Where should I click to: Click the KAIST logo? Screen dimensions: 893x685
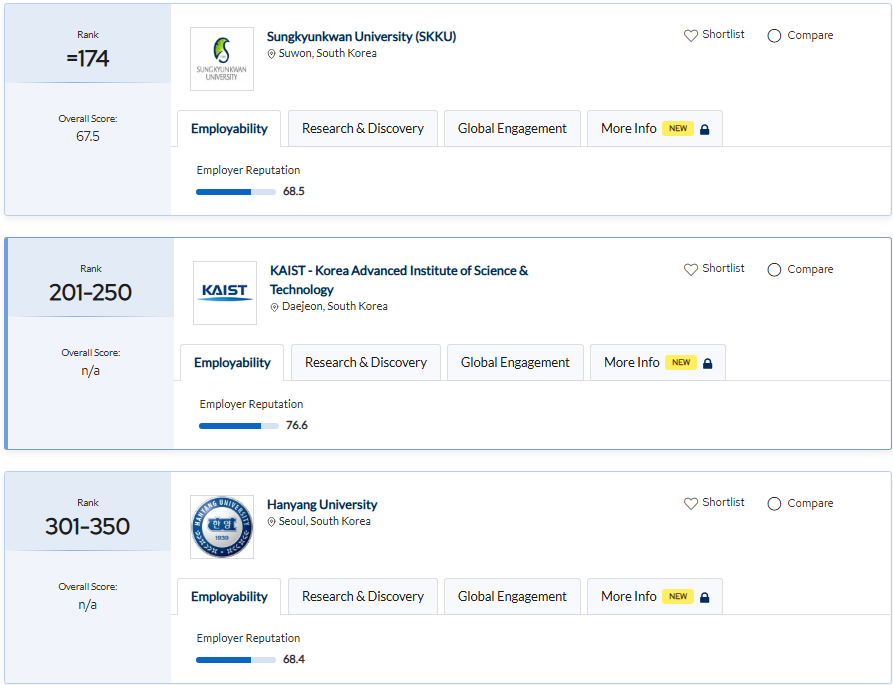[x=225, y=293]
